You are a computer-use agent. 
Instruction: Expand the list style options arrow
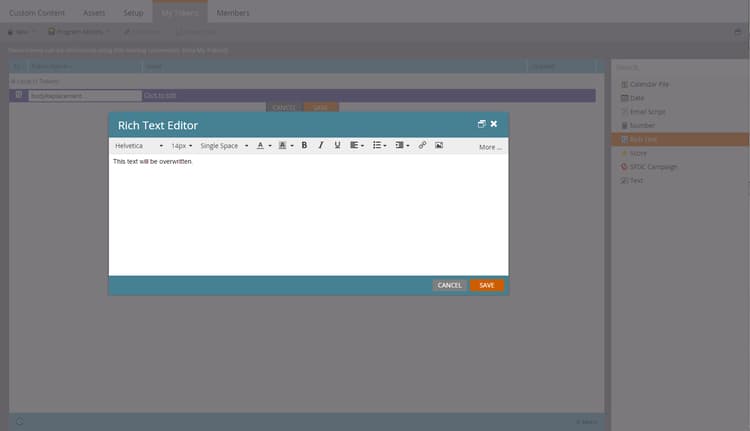coord(385,146)
